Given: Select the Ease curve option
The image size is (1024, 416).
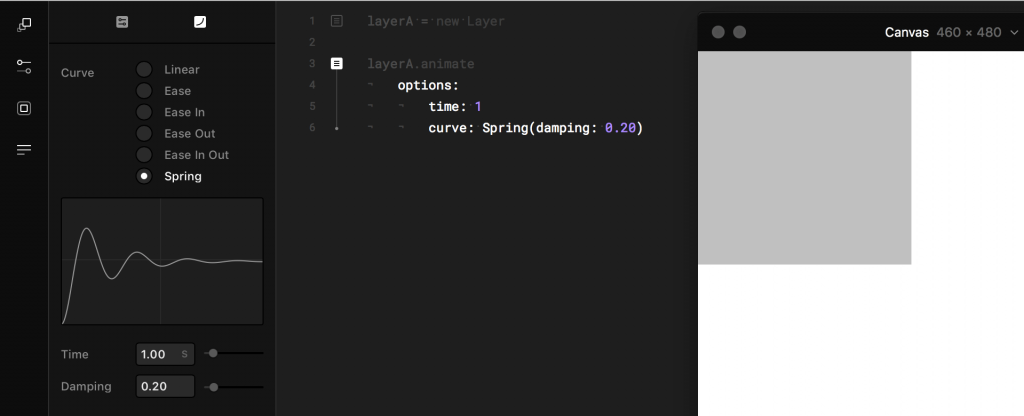Looking at the screenshot, I should click(x=144, y=91).
